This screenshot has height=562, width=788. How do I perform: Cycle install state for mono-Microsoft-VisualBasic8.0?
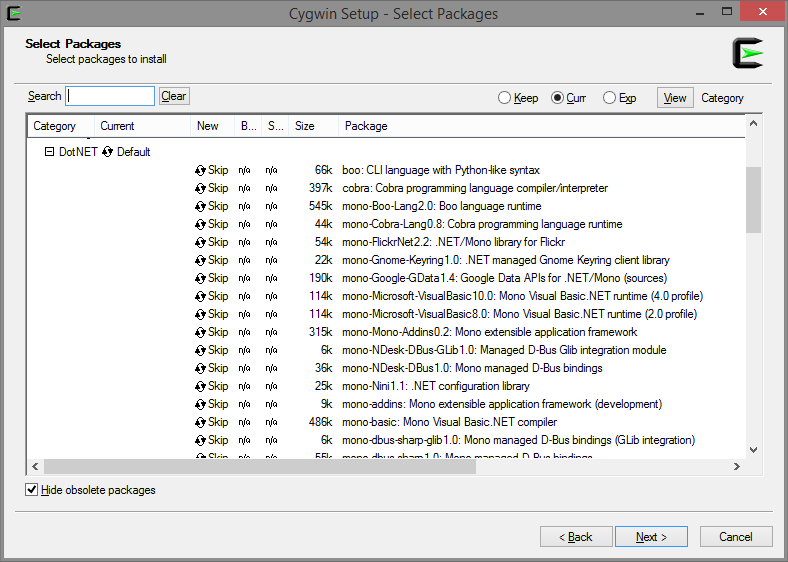pyautogui.click(x=200, y=315)
